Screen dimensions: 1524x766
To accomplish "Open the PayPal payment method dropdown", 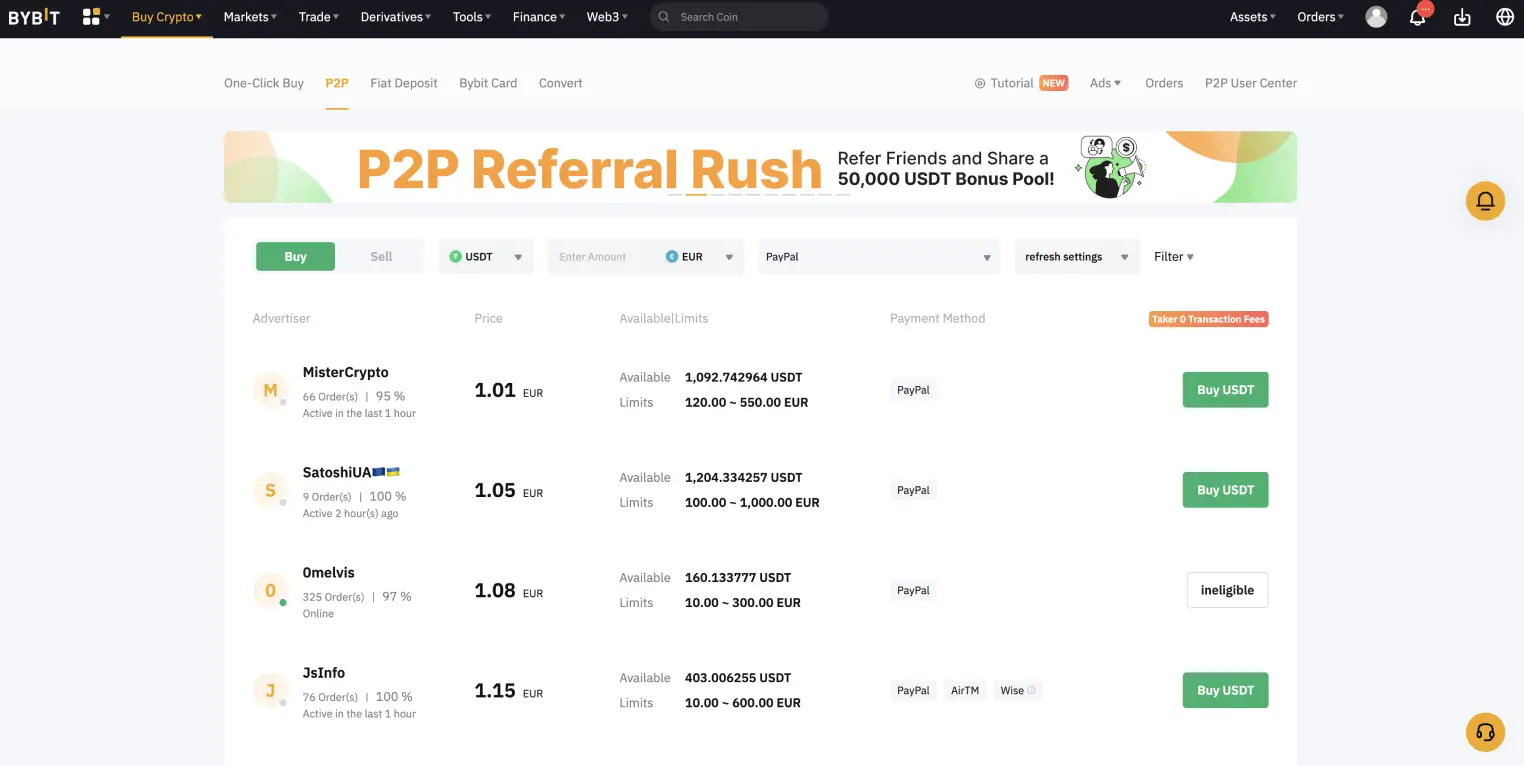I will (x=879, y=257).
